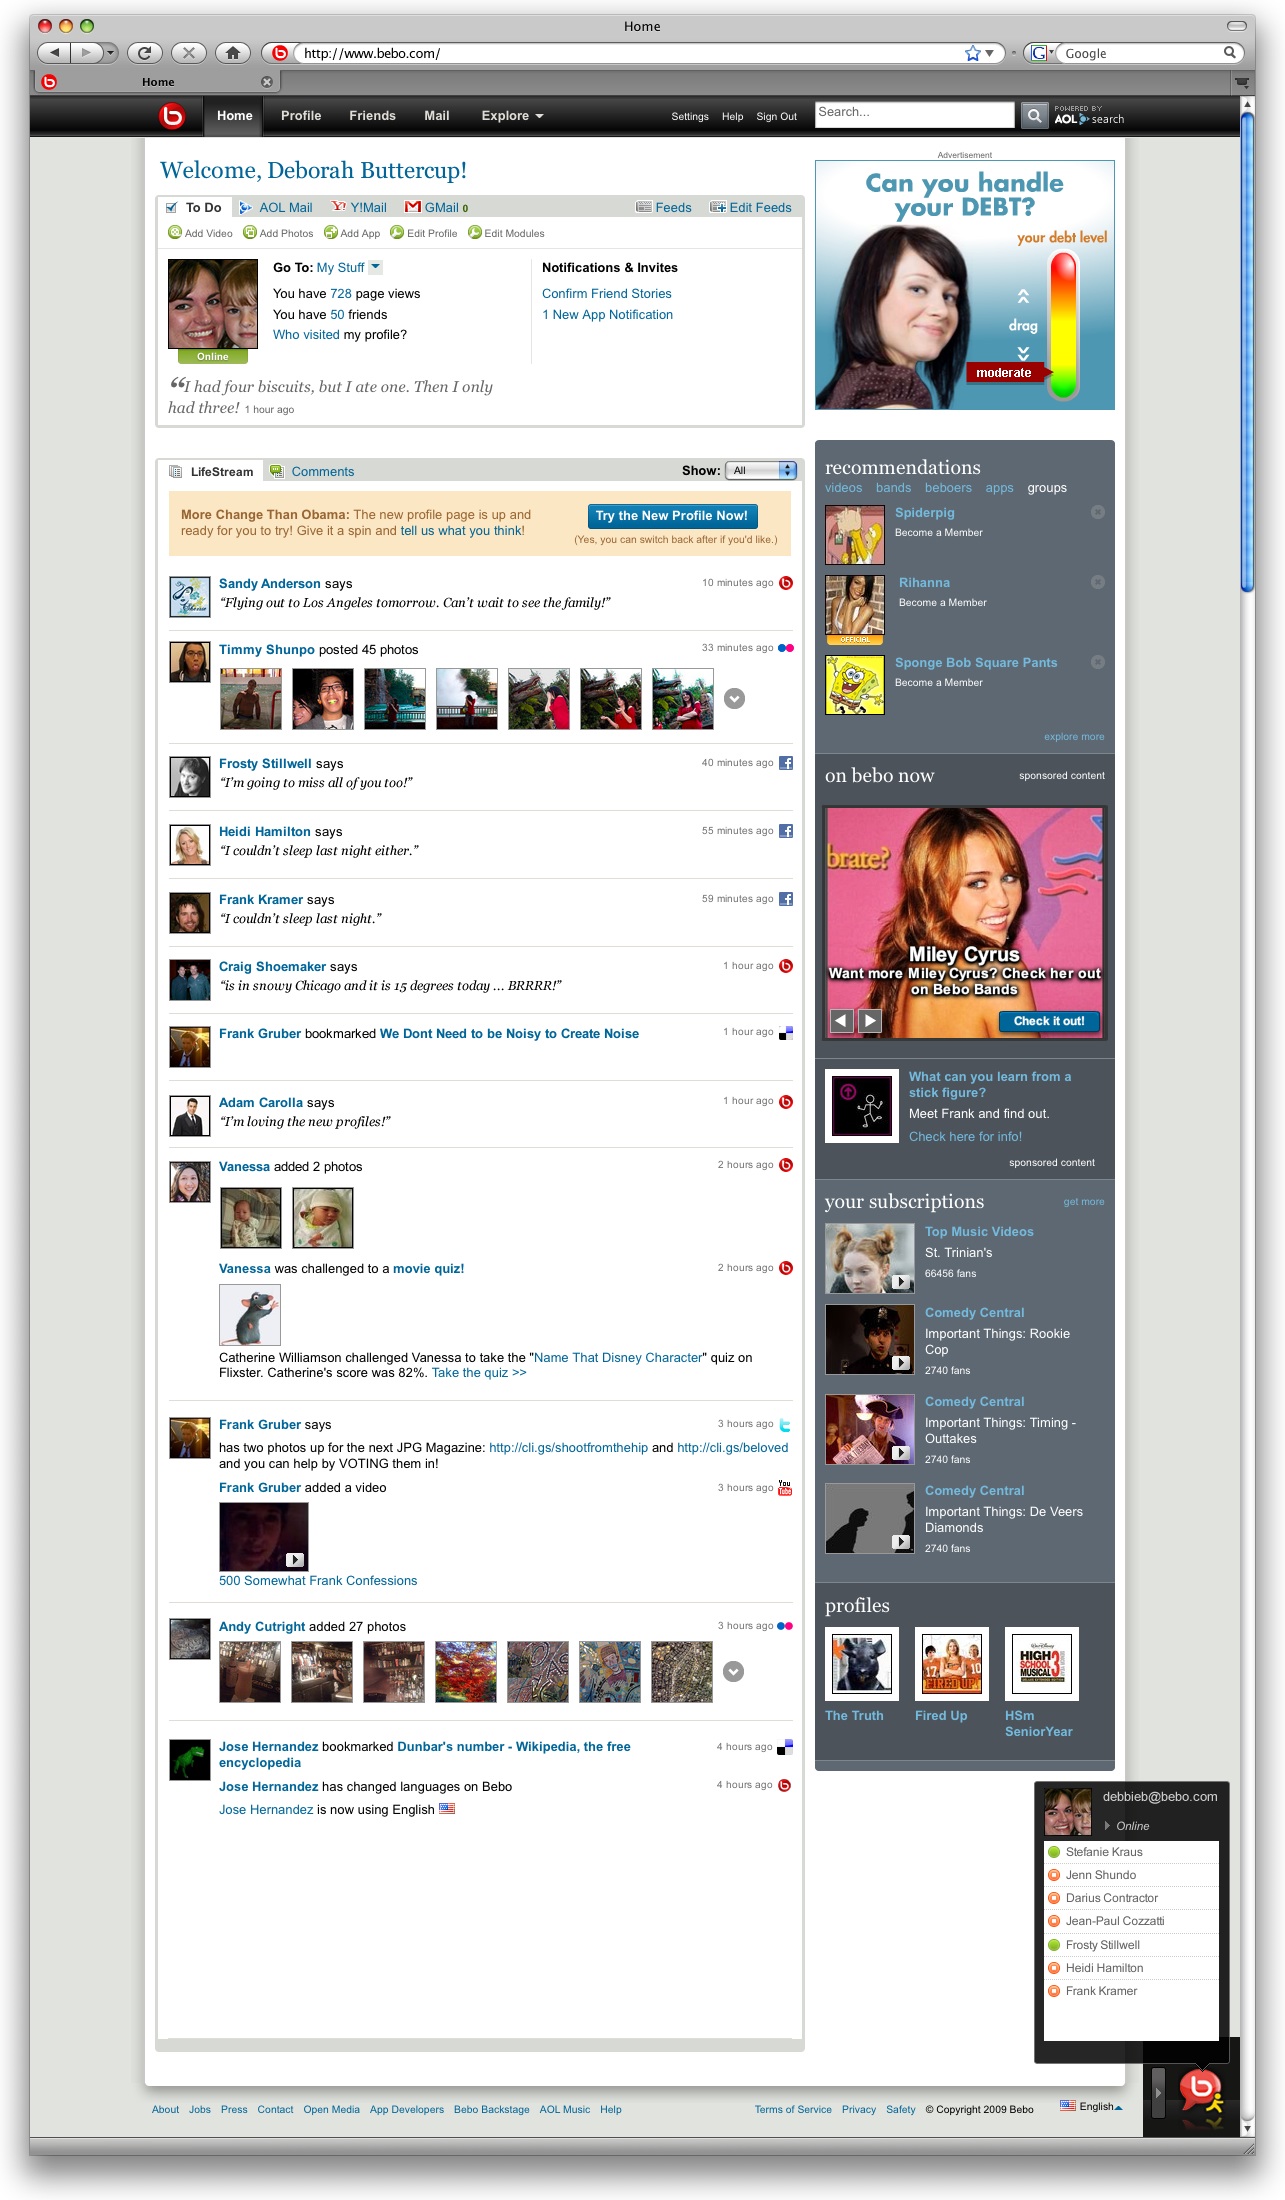Screen dimensions: 1285x2200
Task: Dismiss the Rihanna recommendation
Action: tap(1097, 582)
